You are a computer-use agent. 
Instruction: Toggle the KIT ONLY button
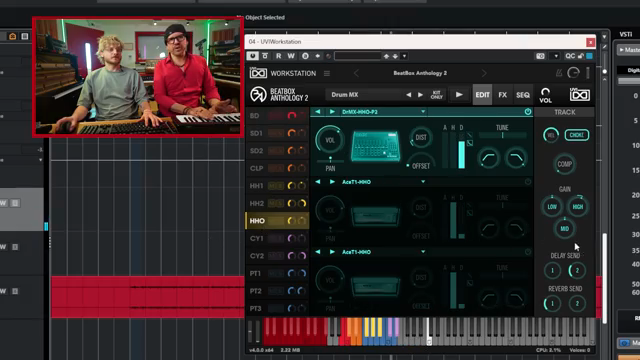click(x=437, y=95)
